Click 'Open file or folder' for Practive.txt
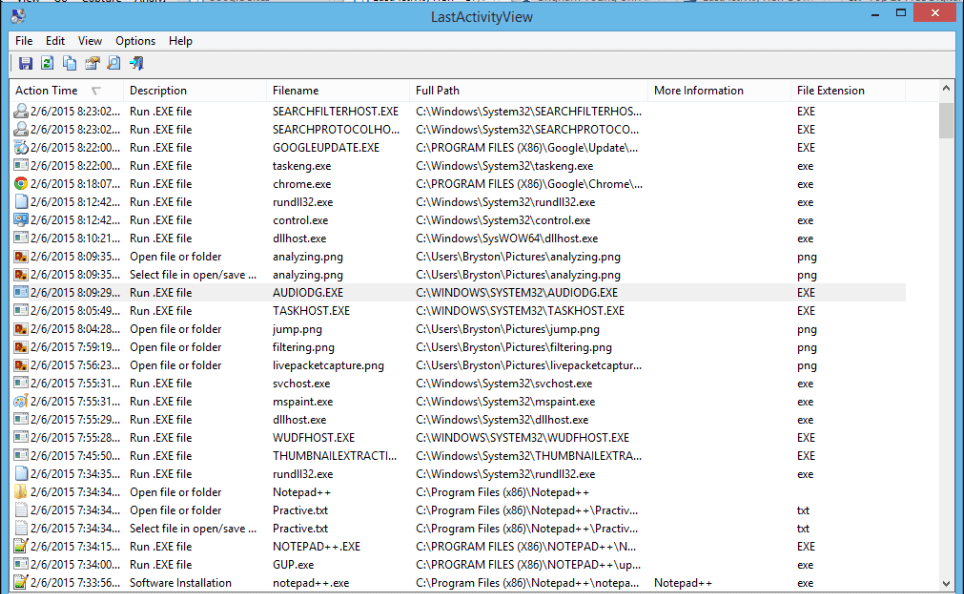This screenshot has width=964, height=594. (x=175, y=510)
